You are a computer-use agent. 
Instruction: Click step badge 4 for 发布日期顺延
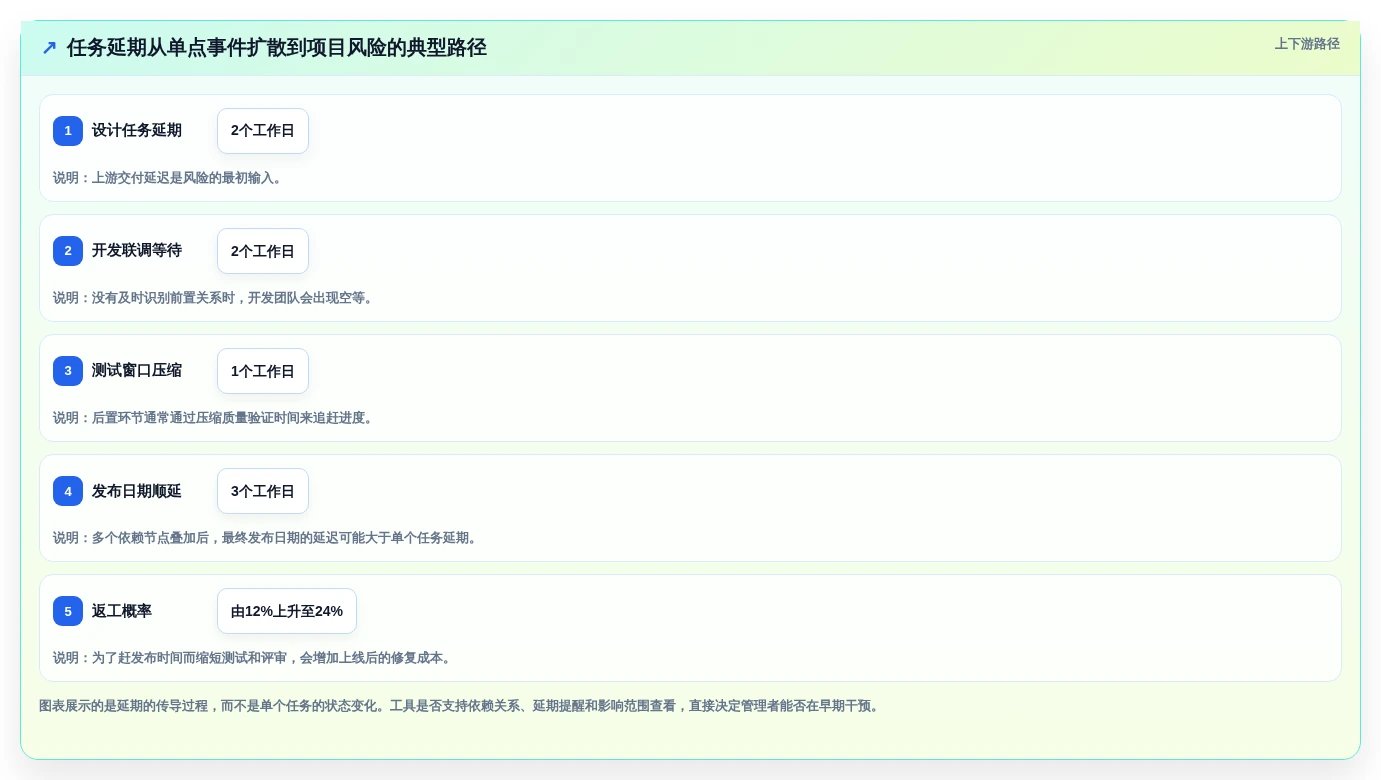coord(68,491)
